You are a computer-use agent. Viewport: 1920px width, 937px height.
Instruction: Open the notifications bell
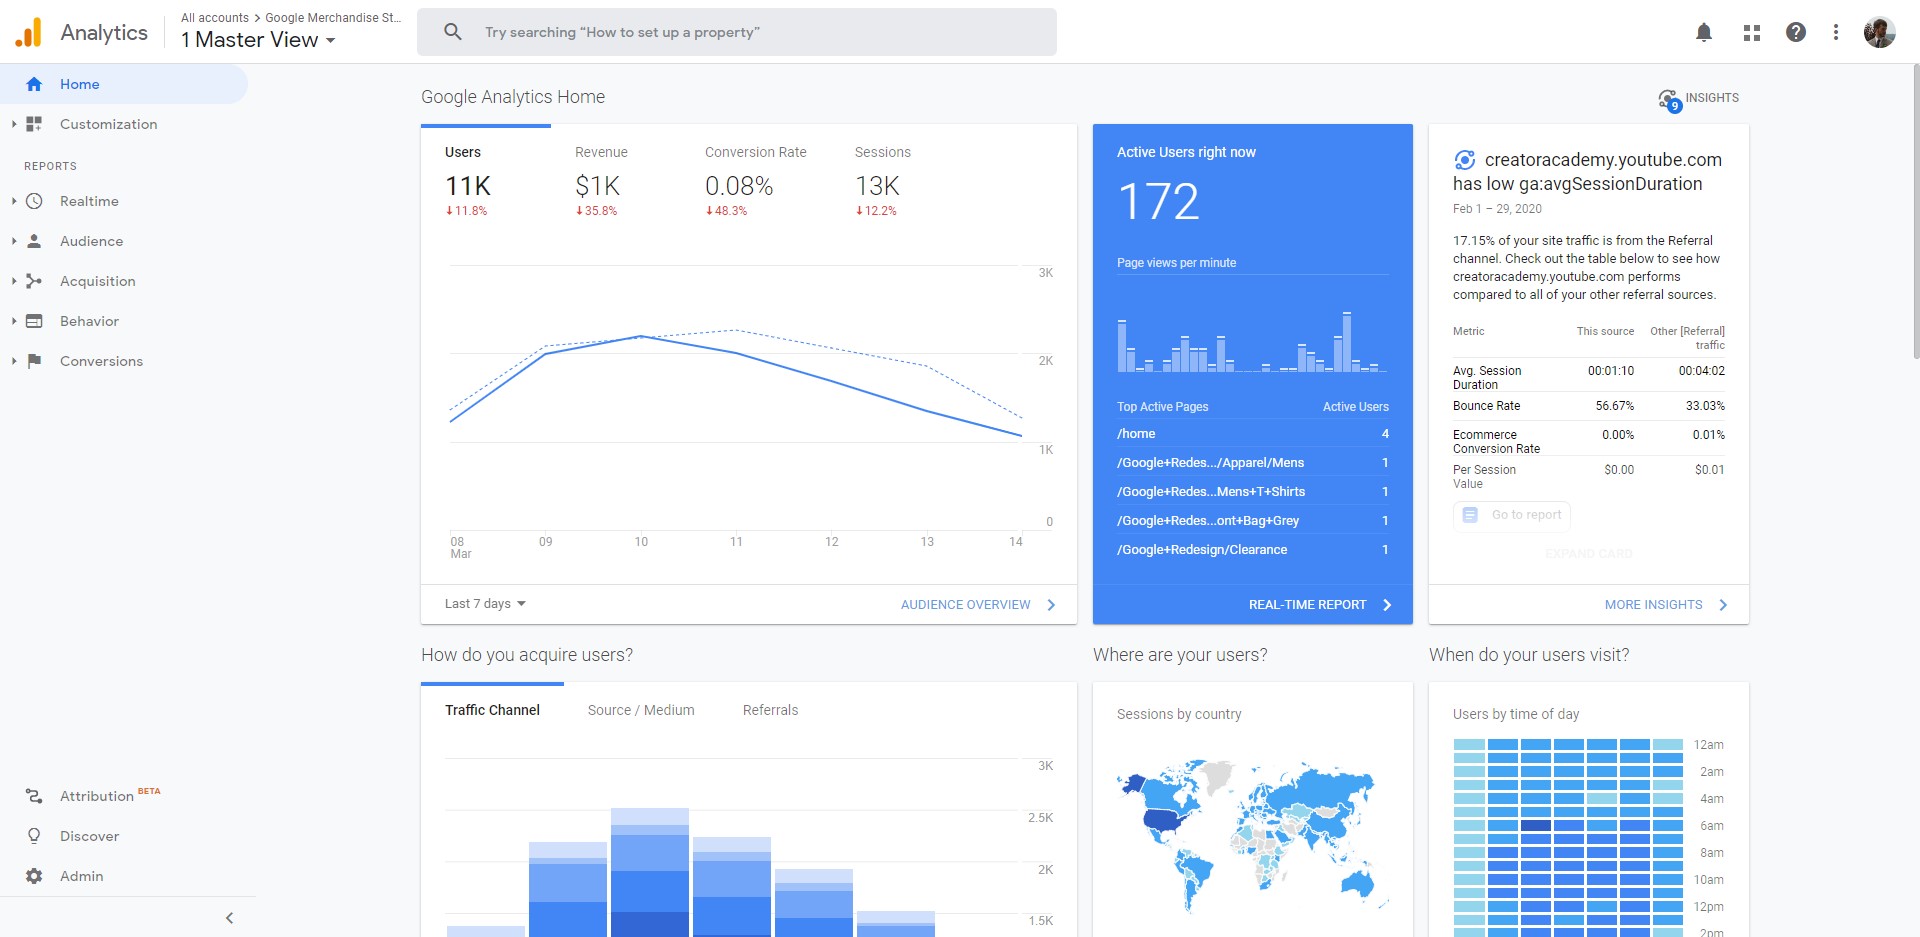pyautogui.click(x=1704, y=32)
